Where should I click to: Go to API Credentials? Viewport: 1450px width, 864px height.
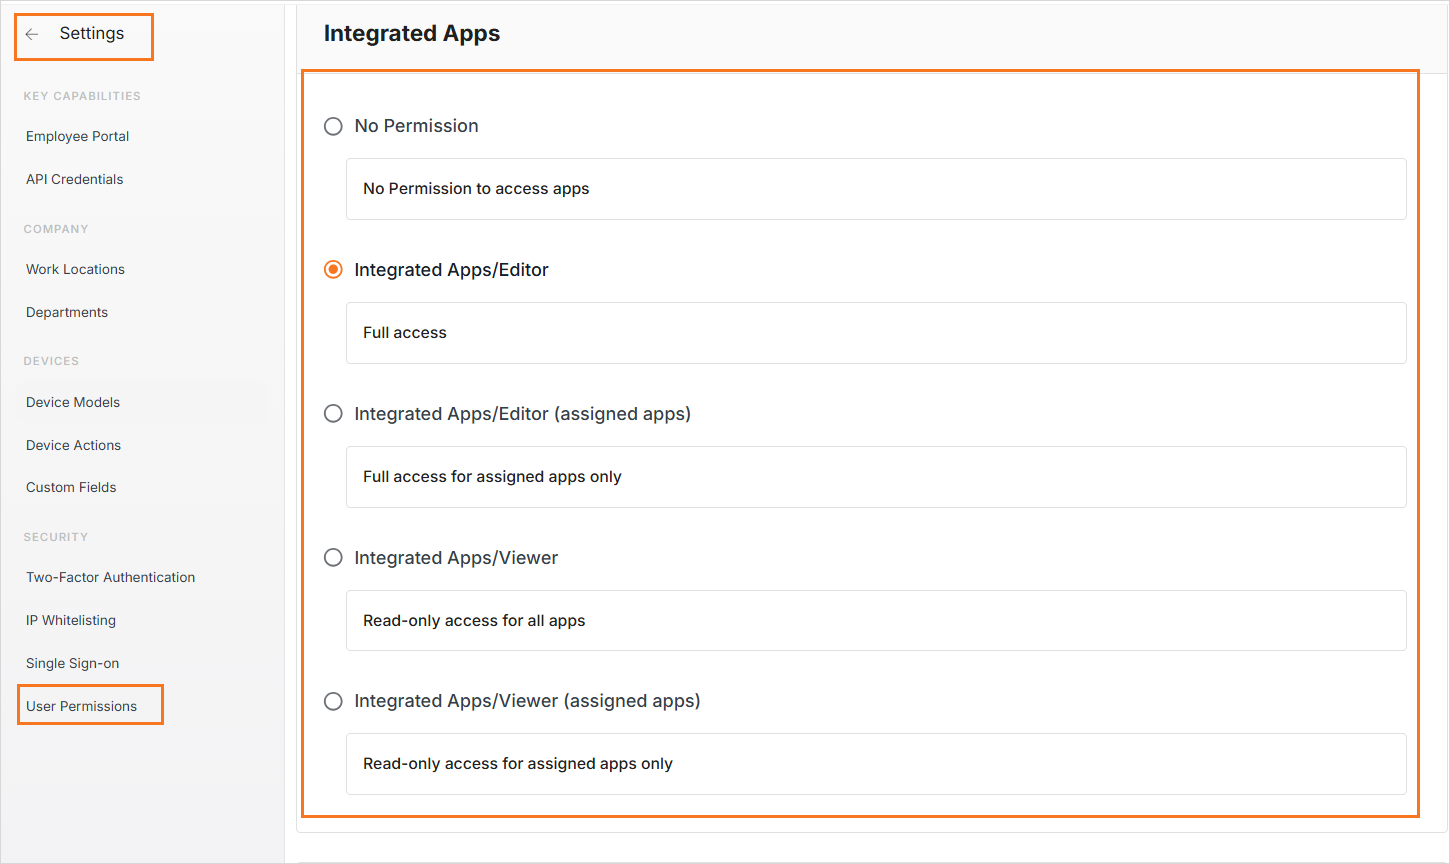[75, 179]
